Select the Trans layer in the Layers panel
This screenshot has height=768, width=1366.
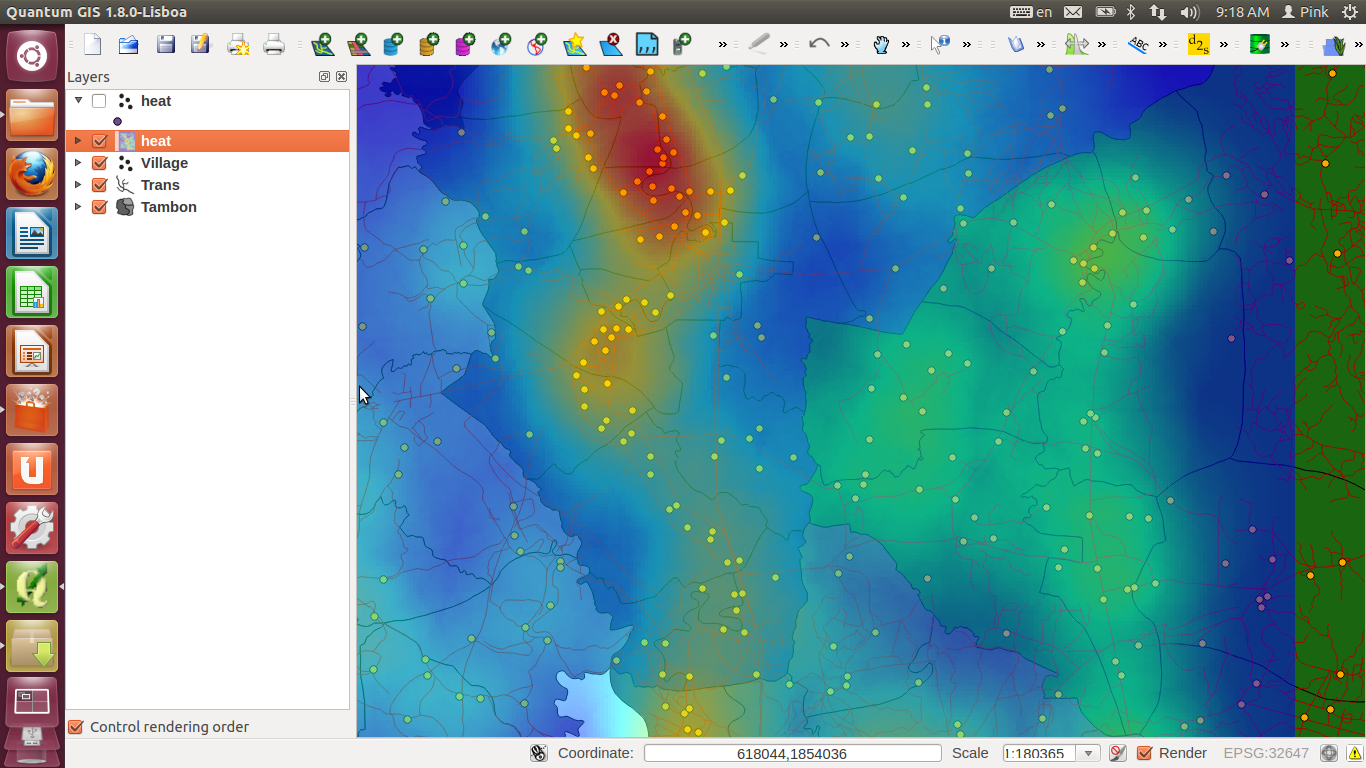pos(161,185)
